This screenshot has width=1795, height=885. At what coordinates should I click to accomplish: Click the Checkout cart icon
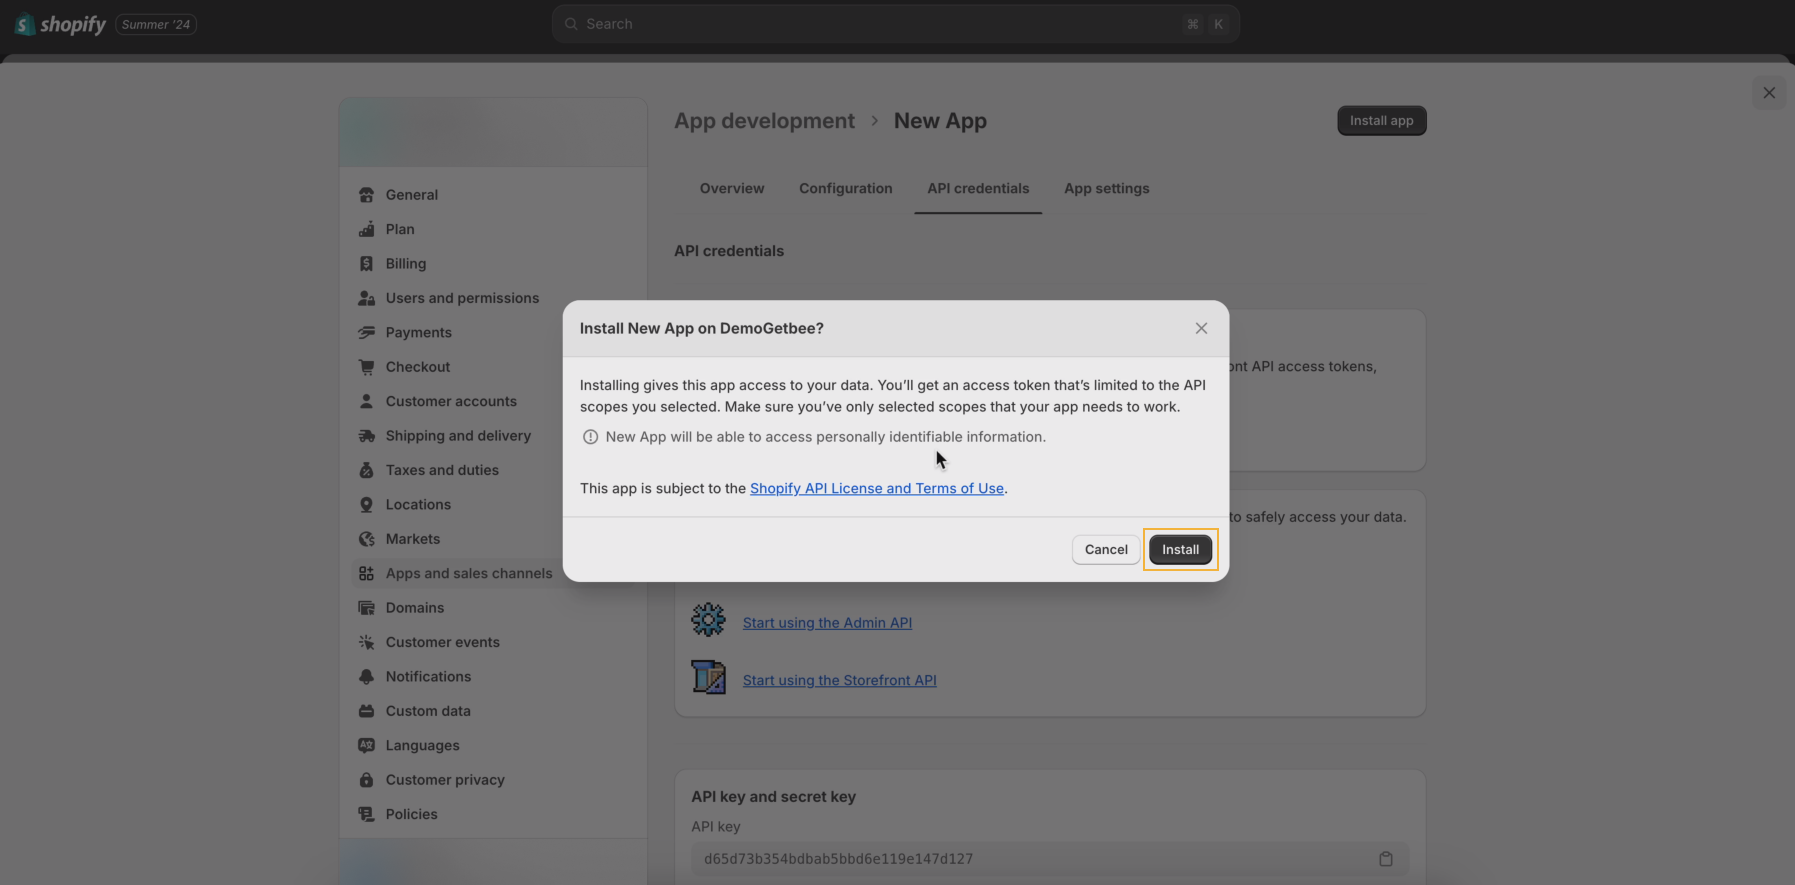(x=366, y=367)
